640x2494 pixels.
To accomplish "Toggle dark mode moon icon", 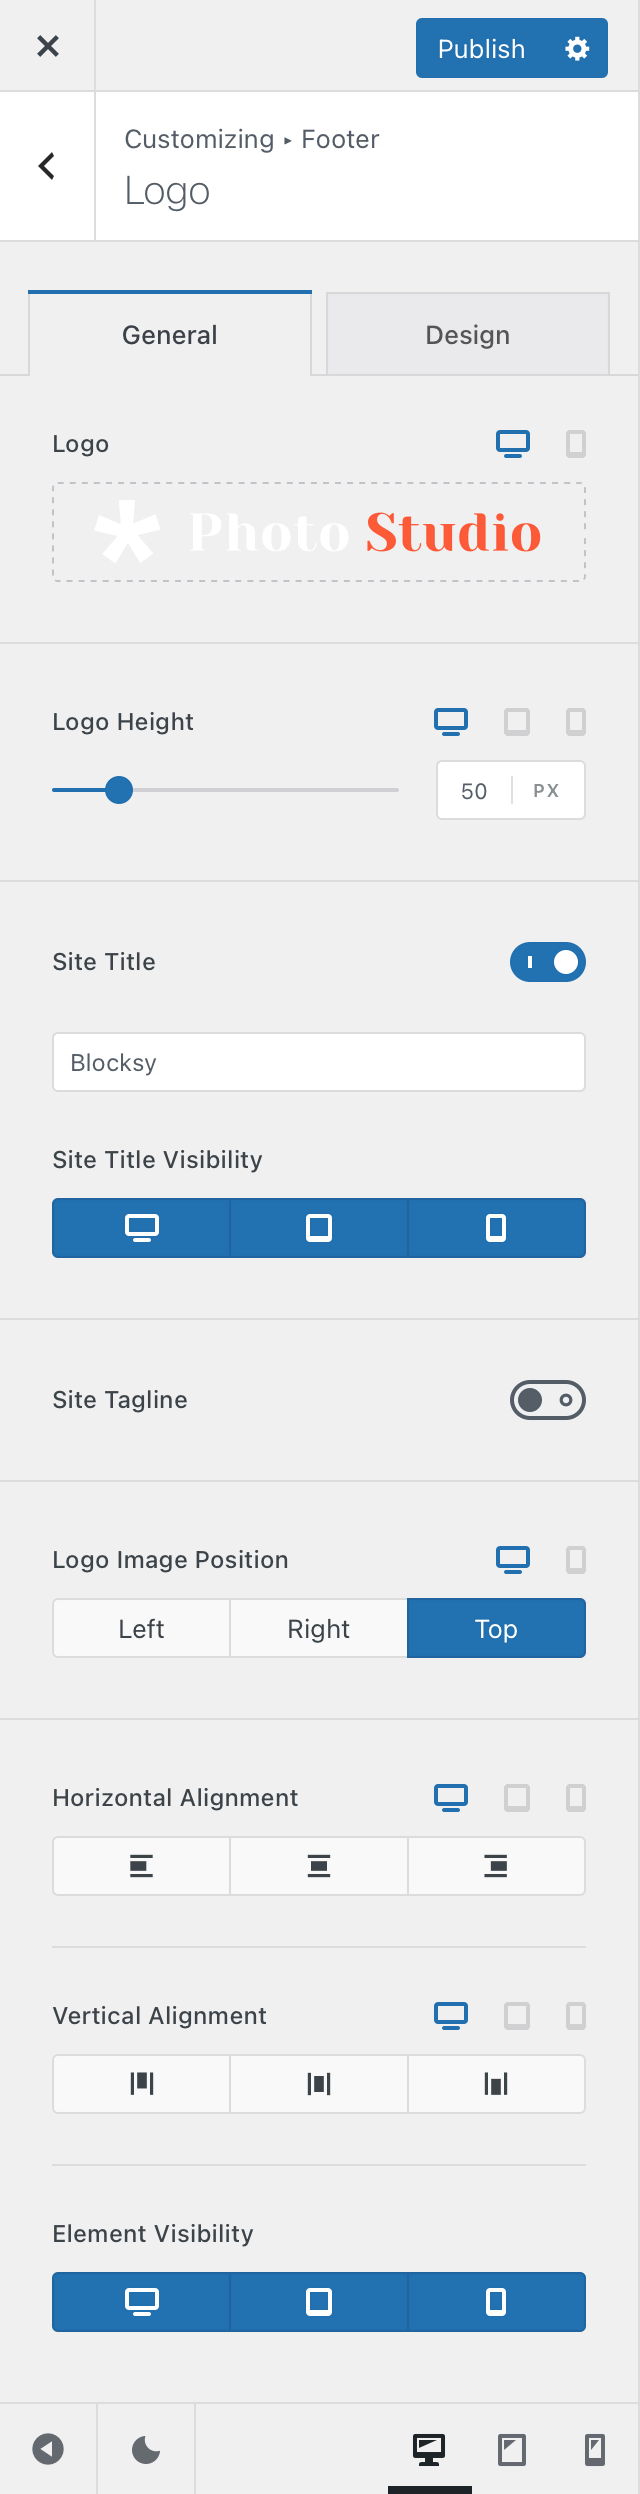I will [x=146, y=2449].
